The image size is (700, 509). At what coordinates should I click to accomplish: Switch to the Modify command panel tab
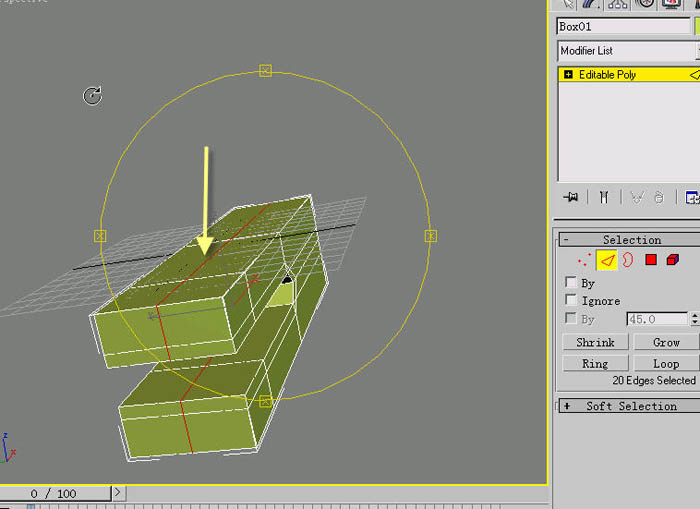(x=592, y=4)
